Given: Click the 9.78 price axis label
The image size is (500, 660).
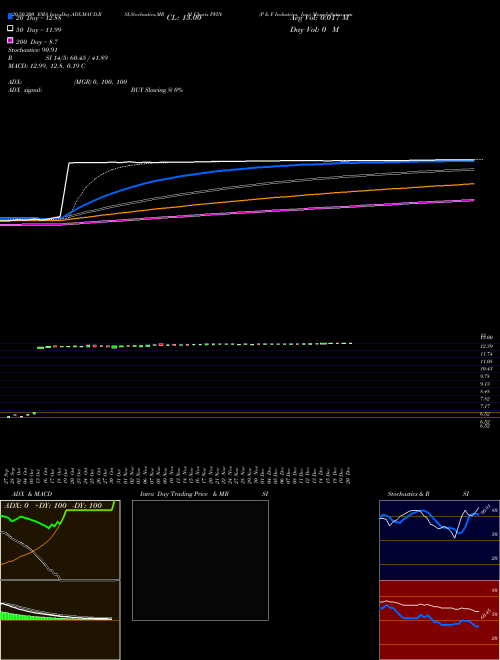Looking at the screenshot, I should 487,376.
